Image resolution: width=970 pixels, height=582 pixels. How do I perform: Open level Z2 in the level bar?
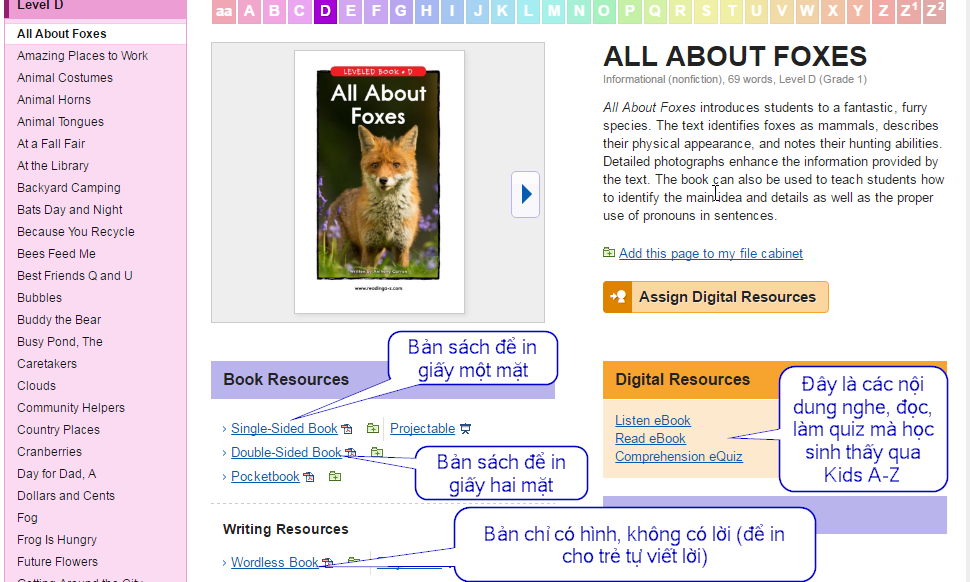[x=934, y=12]
